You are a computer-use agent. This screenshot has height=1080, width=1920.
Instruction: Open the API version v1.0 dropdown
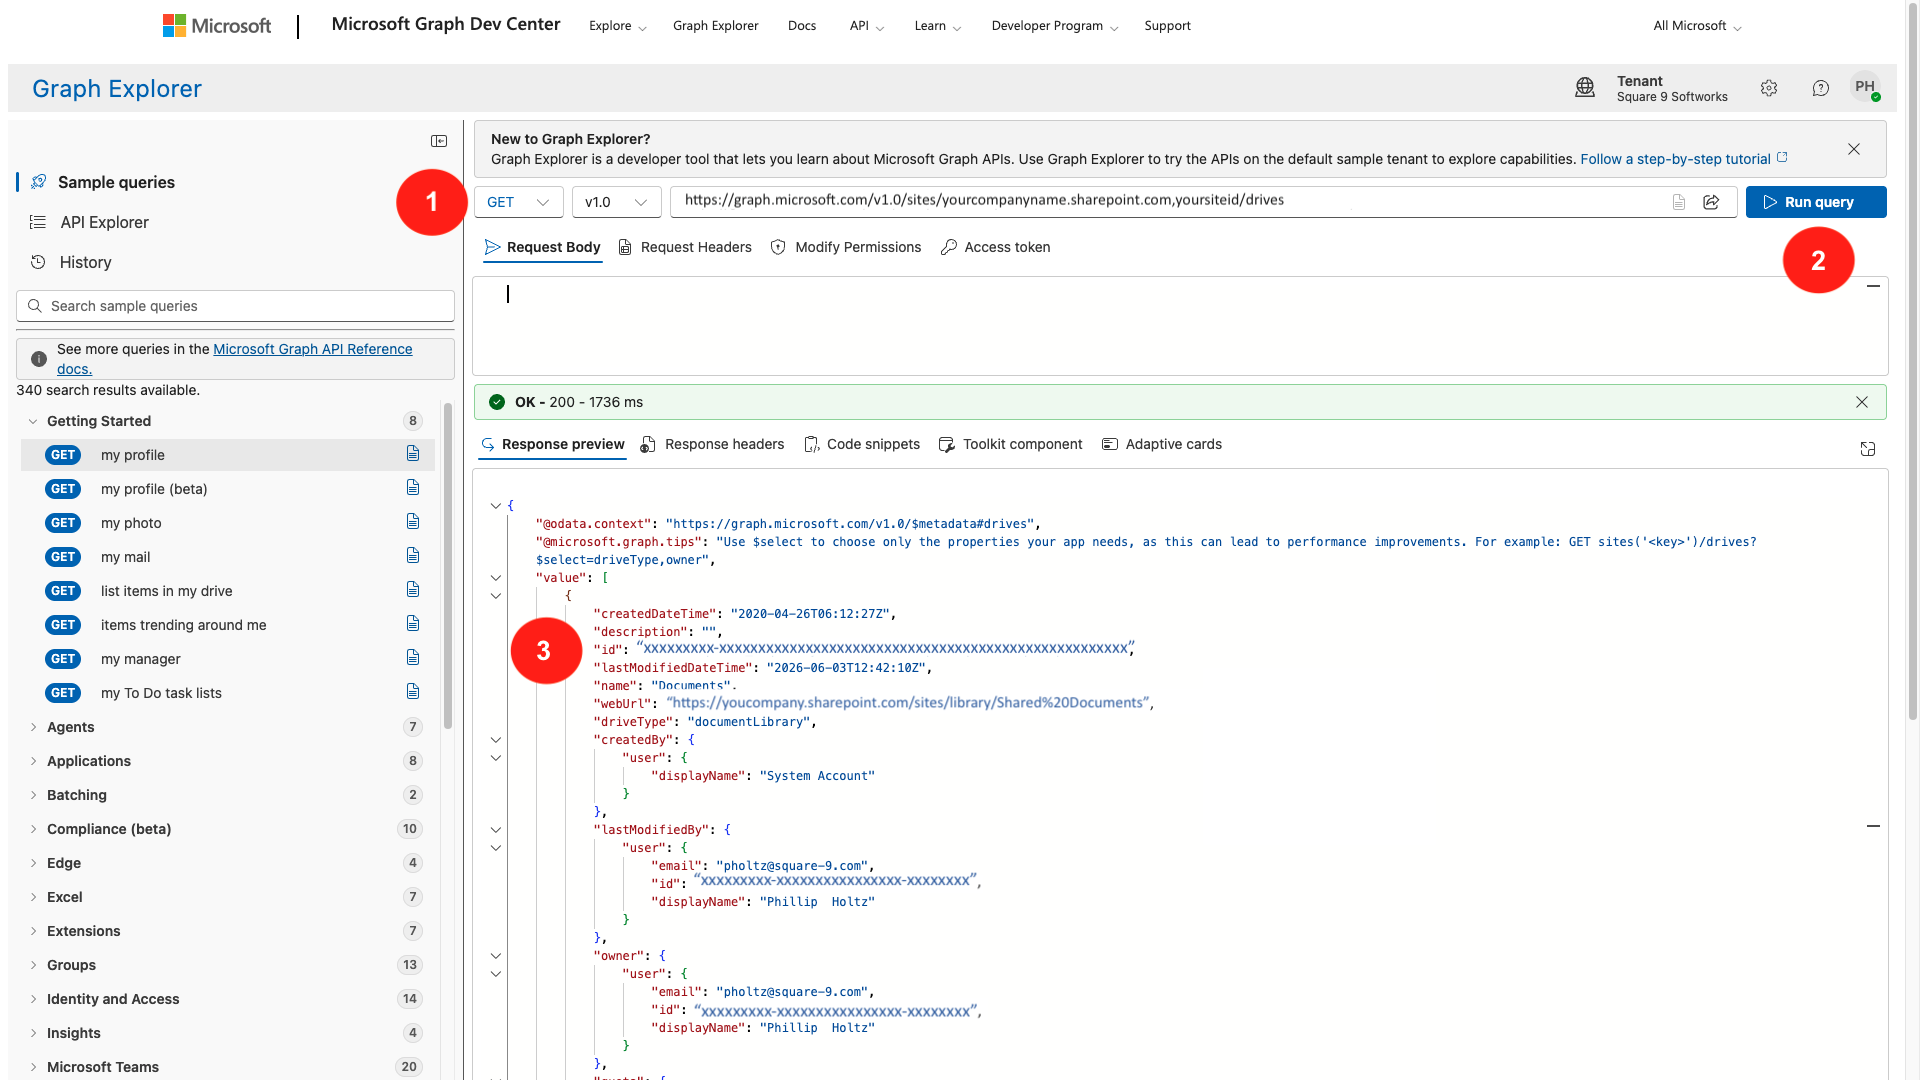(617, 202)
